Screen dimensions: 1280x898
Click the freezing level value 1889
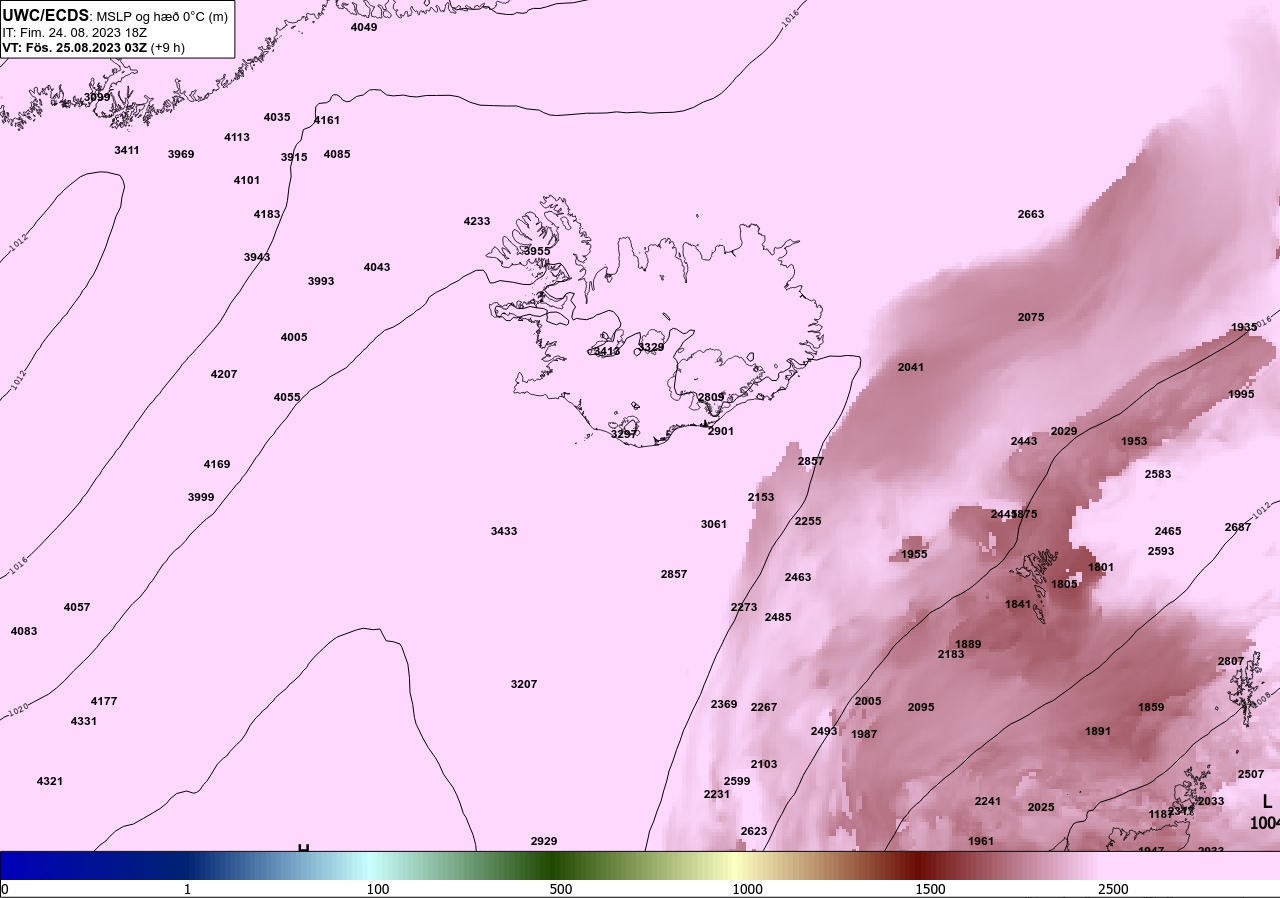coord(968,644)
